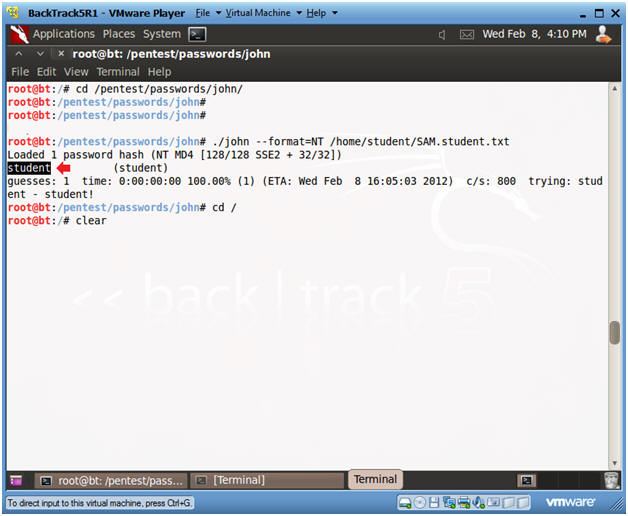This screenshot has width=628, height=516.
Task: Open the System menu
Action: click(x=162, y=34)
